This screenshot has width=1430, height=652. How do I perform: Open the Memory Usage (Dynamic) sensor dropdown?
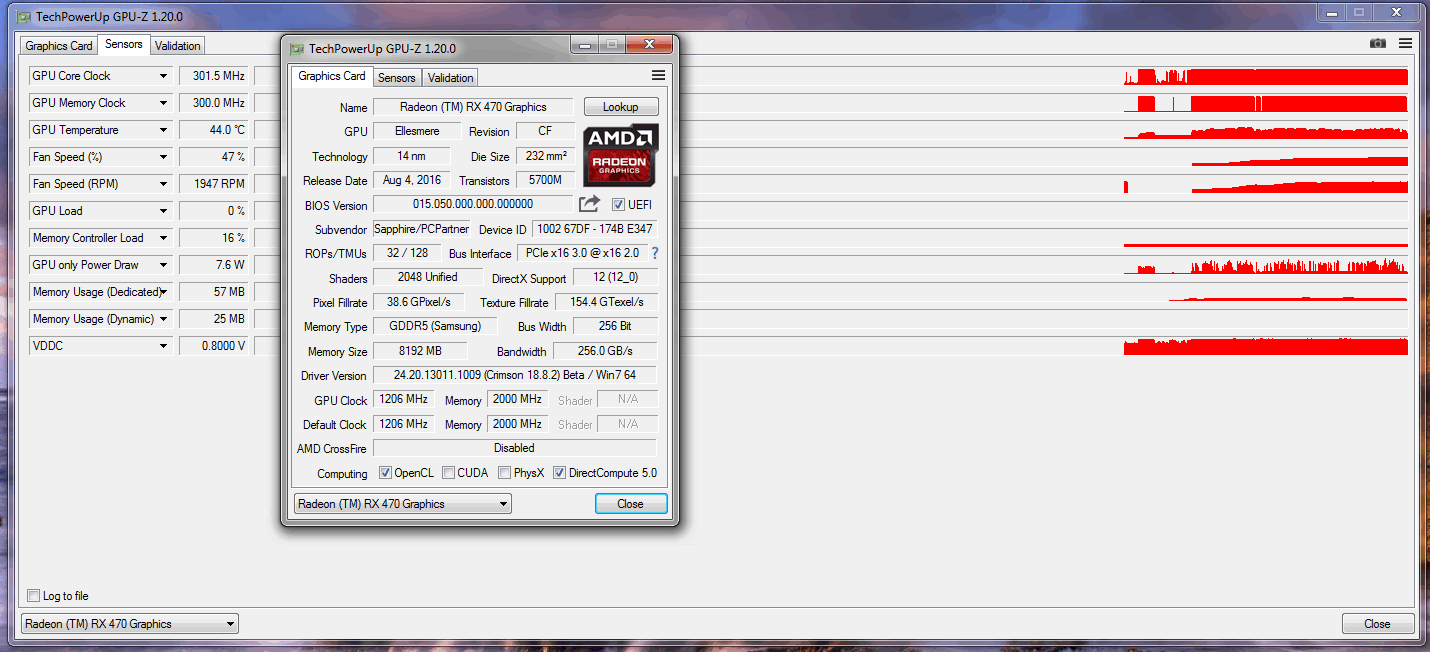pyautogui.click(x=163, y=319)
